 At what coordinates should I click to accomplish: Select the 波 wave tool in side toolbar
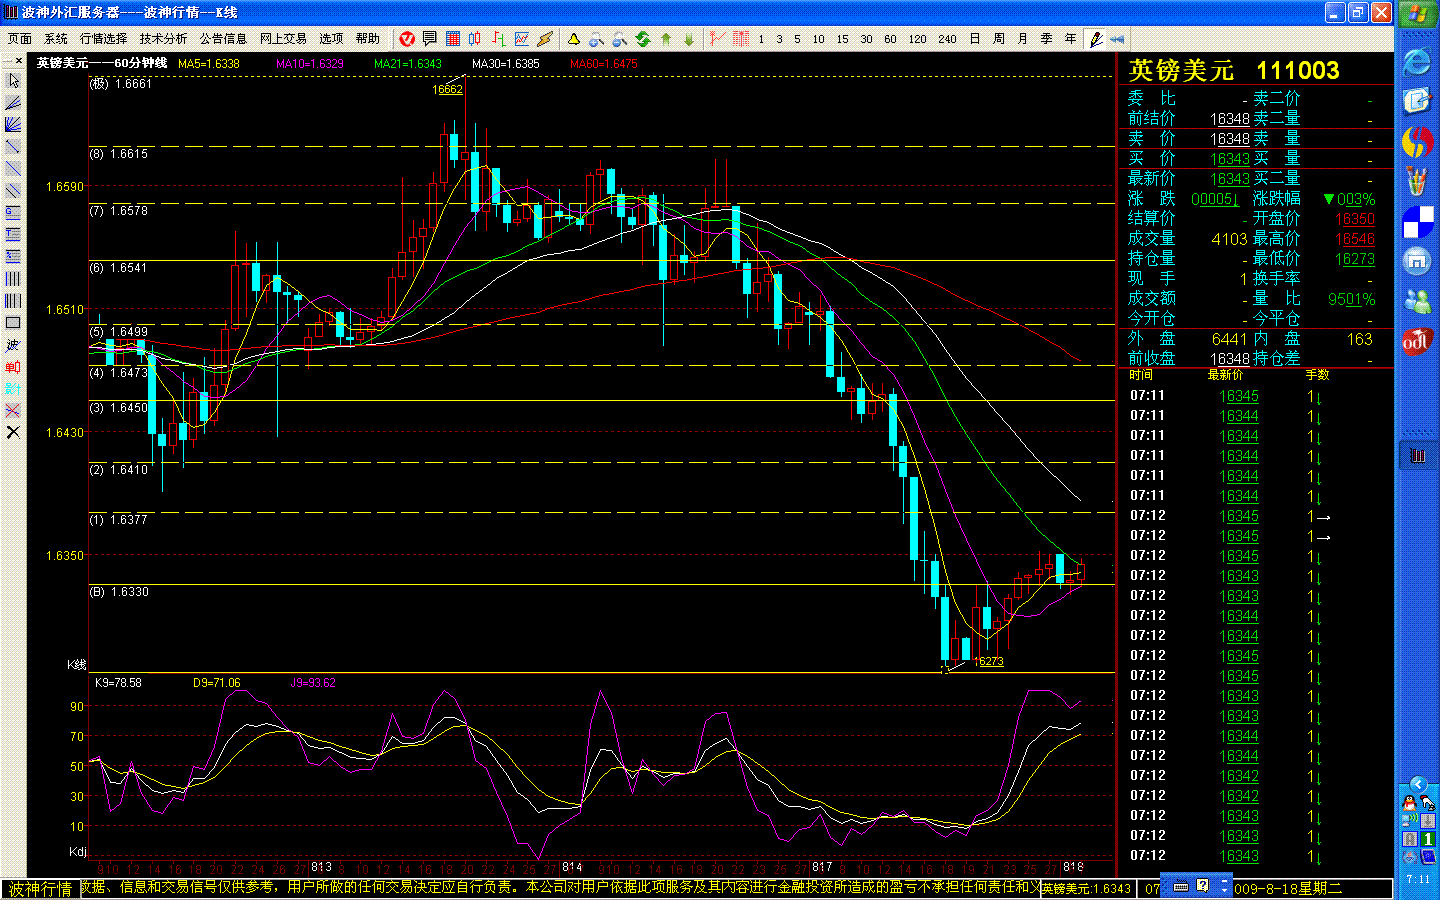click(x=13, y=345)
